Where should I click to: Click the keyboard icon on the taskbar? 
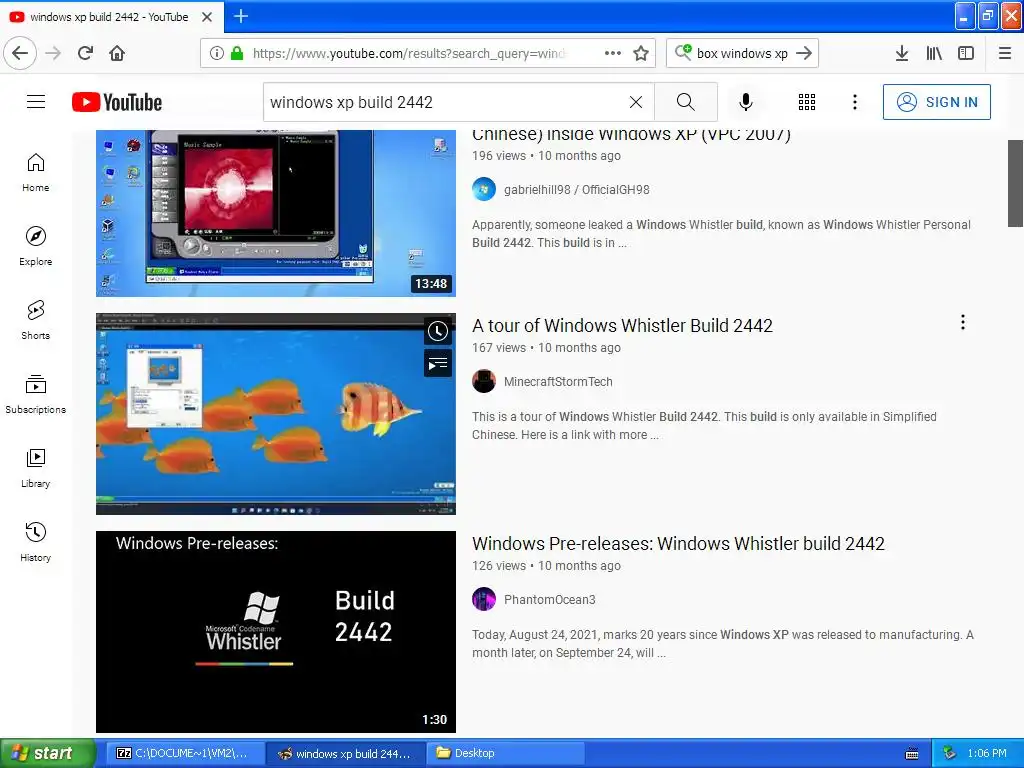(912, 754)
